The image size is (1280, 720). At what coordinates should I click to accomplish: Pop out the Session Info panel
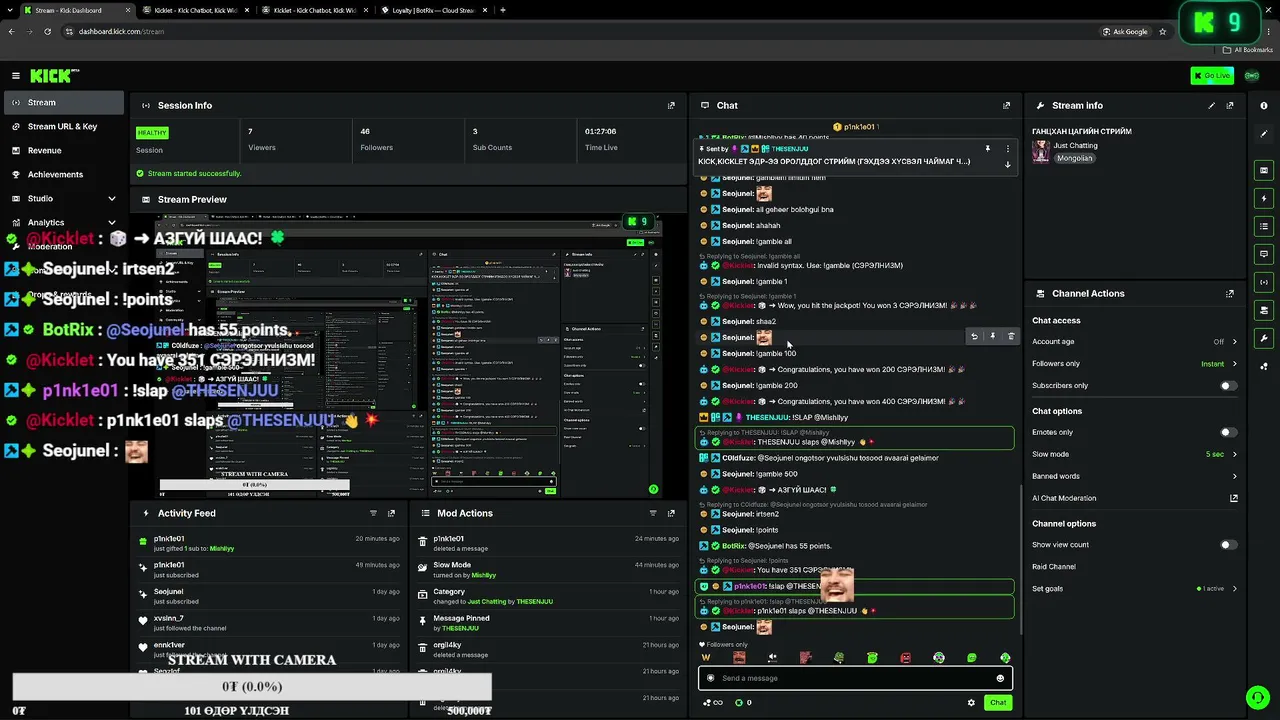pyautogui.click(x=671, y=105)
